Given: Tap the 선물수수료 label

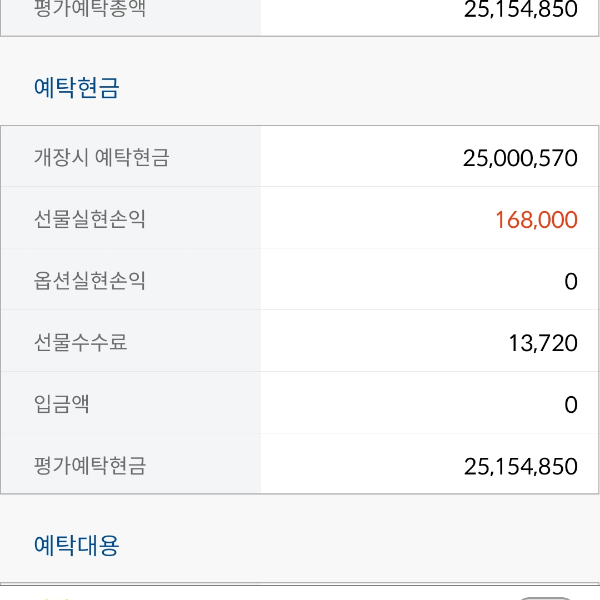Looking at the screenshot, I should coord(80,343).
